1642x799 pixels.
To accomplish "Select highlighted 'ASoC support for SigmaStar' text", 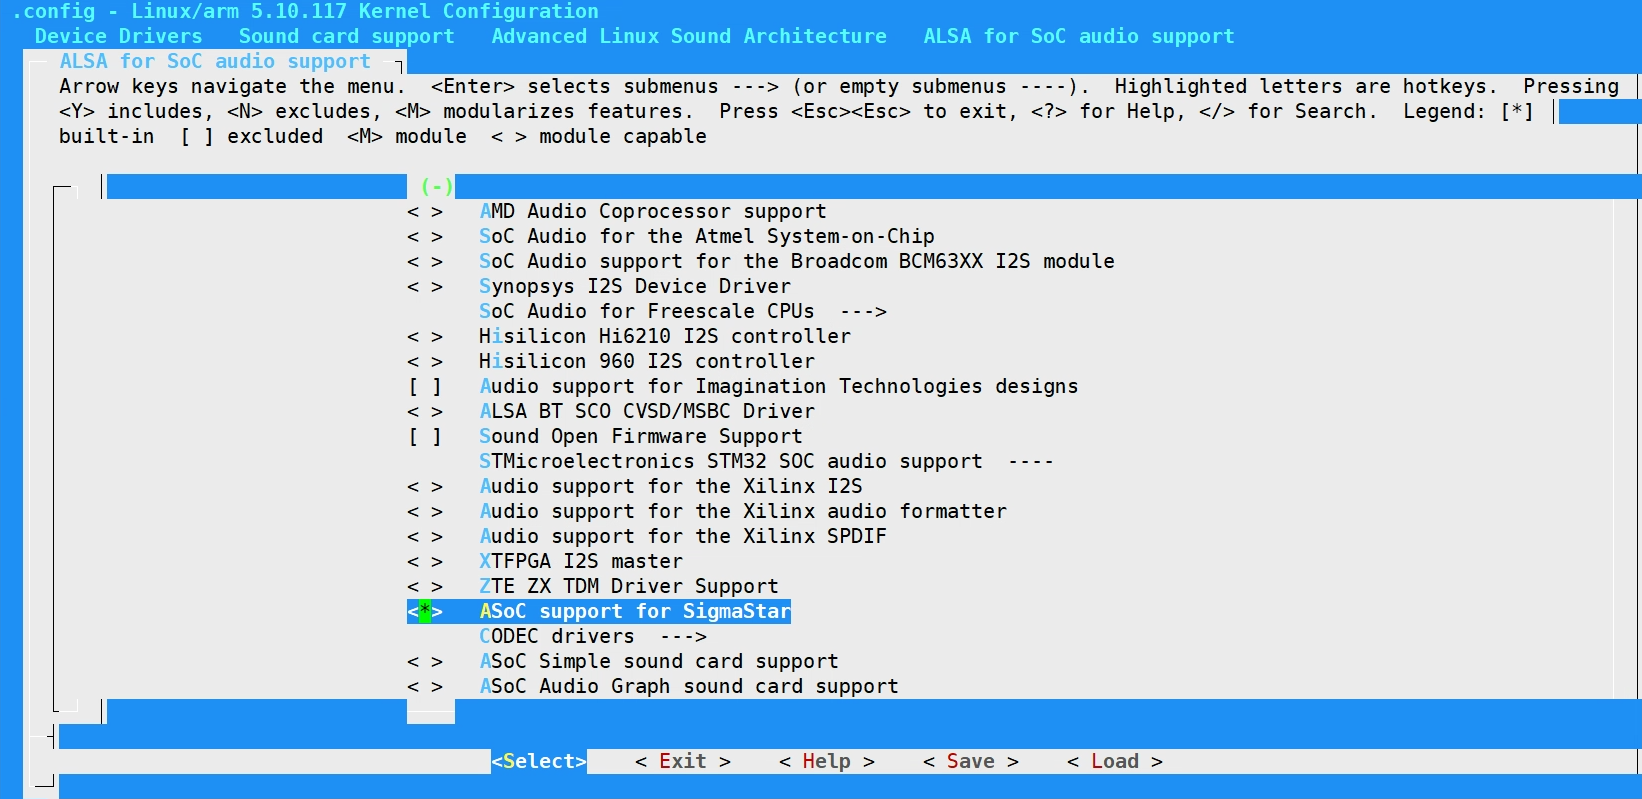I will pos(635,611).
